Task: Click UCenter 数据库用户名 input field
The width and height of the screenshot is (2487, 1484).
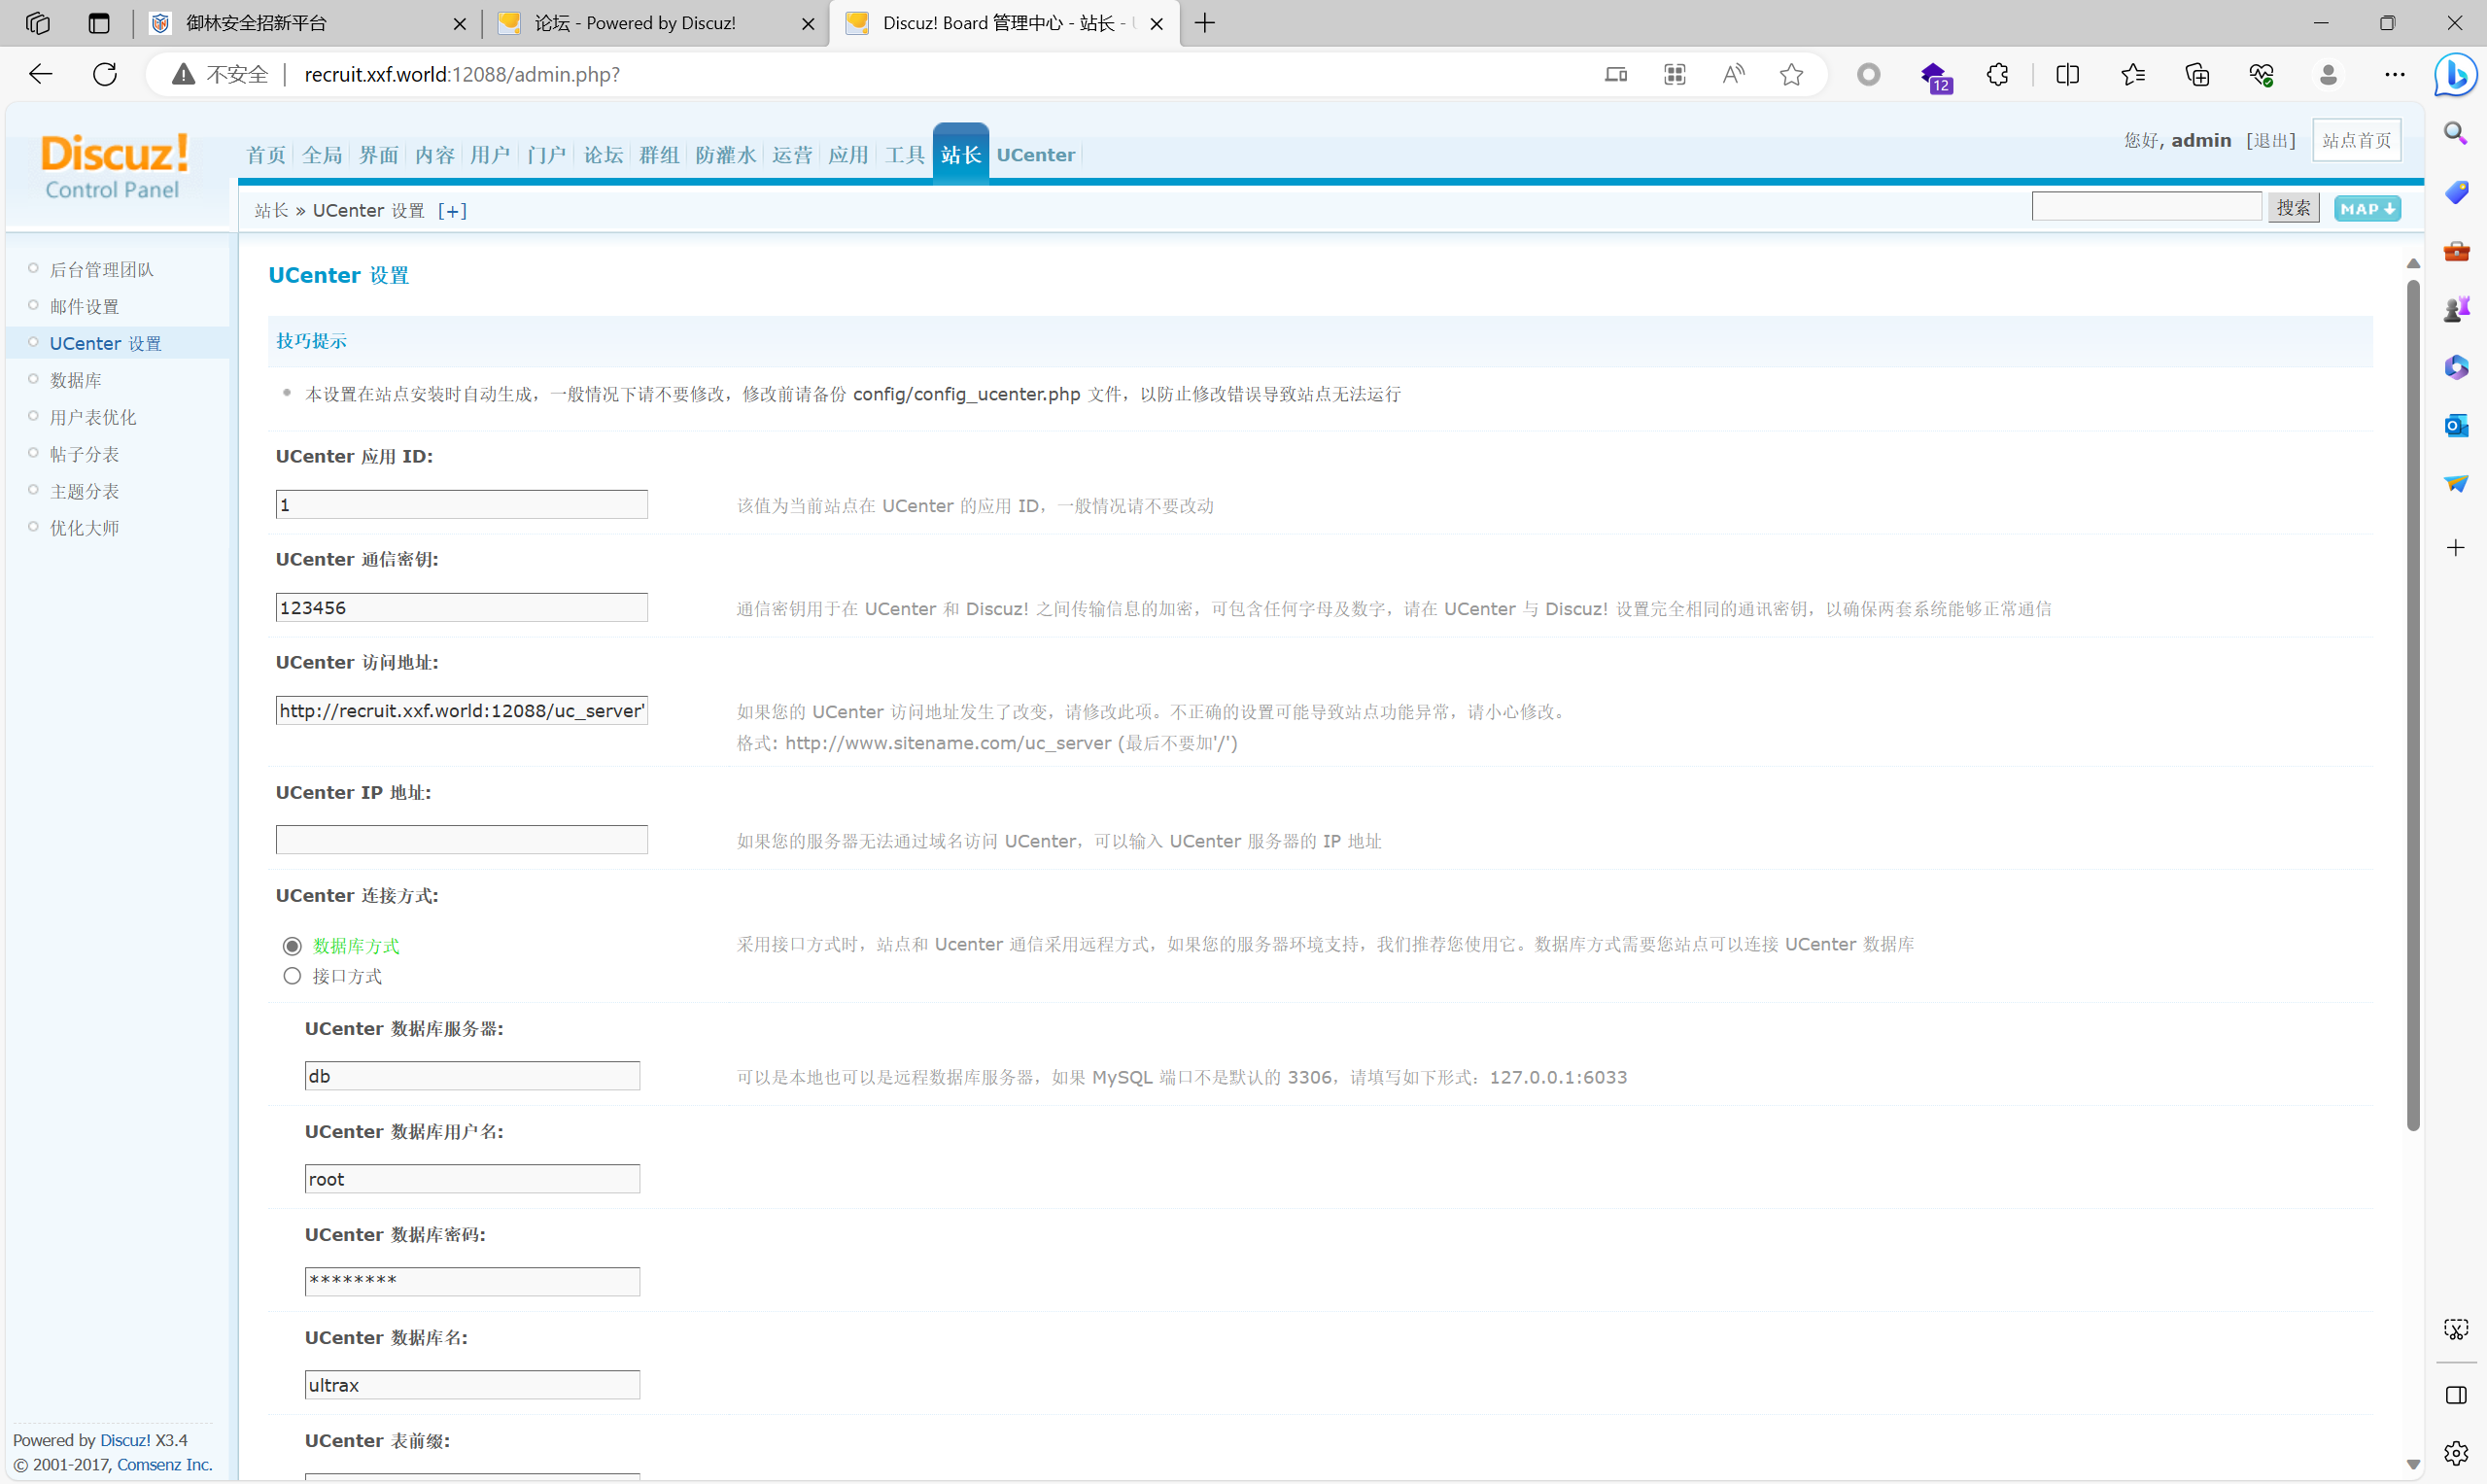Action: (x=472, y=1179)
